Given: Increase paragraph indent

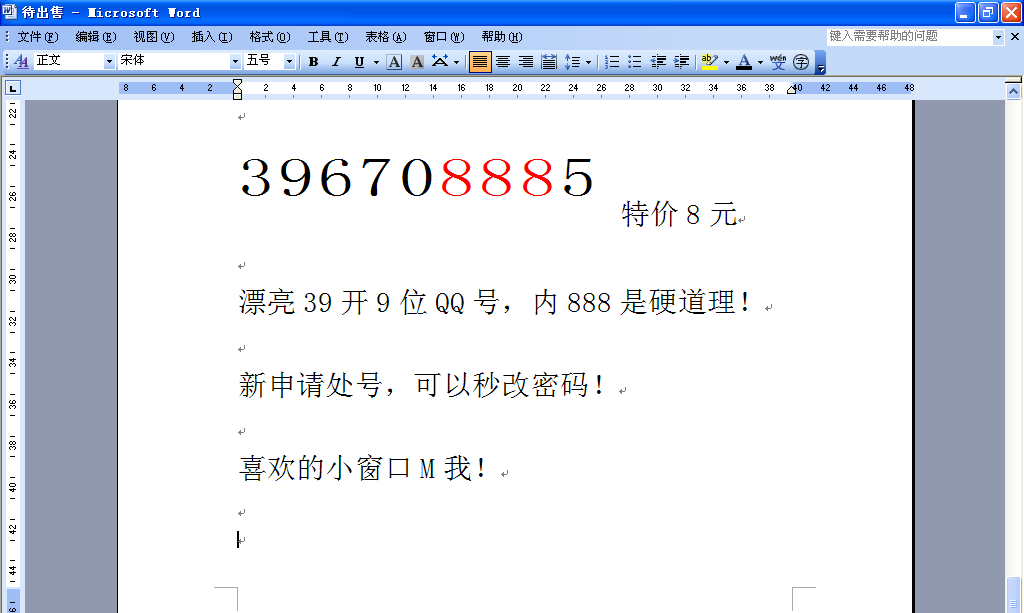Looking at the screenshot, I should click(681, 61).
